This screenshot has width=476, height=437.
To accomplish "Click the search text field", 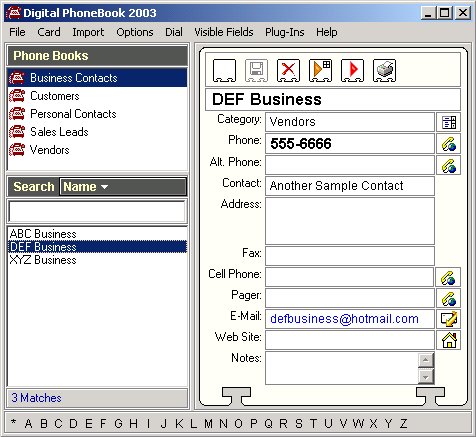I will 97,211.
